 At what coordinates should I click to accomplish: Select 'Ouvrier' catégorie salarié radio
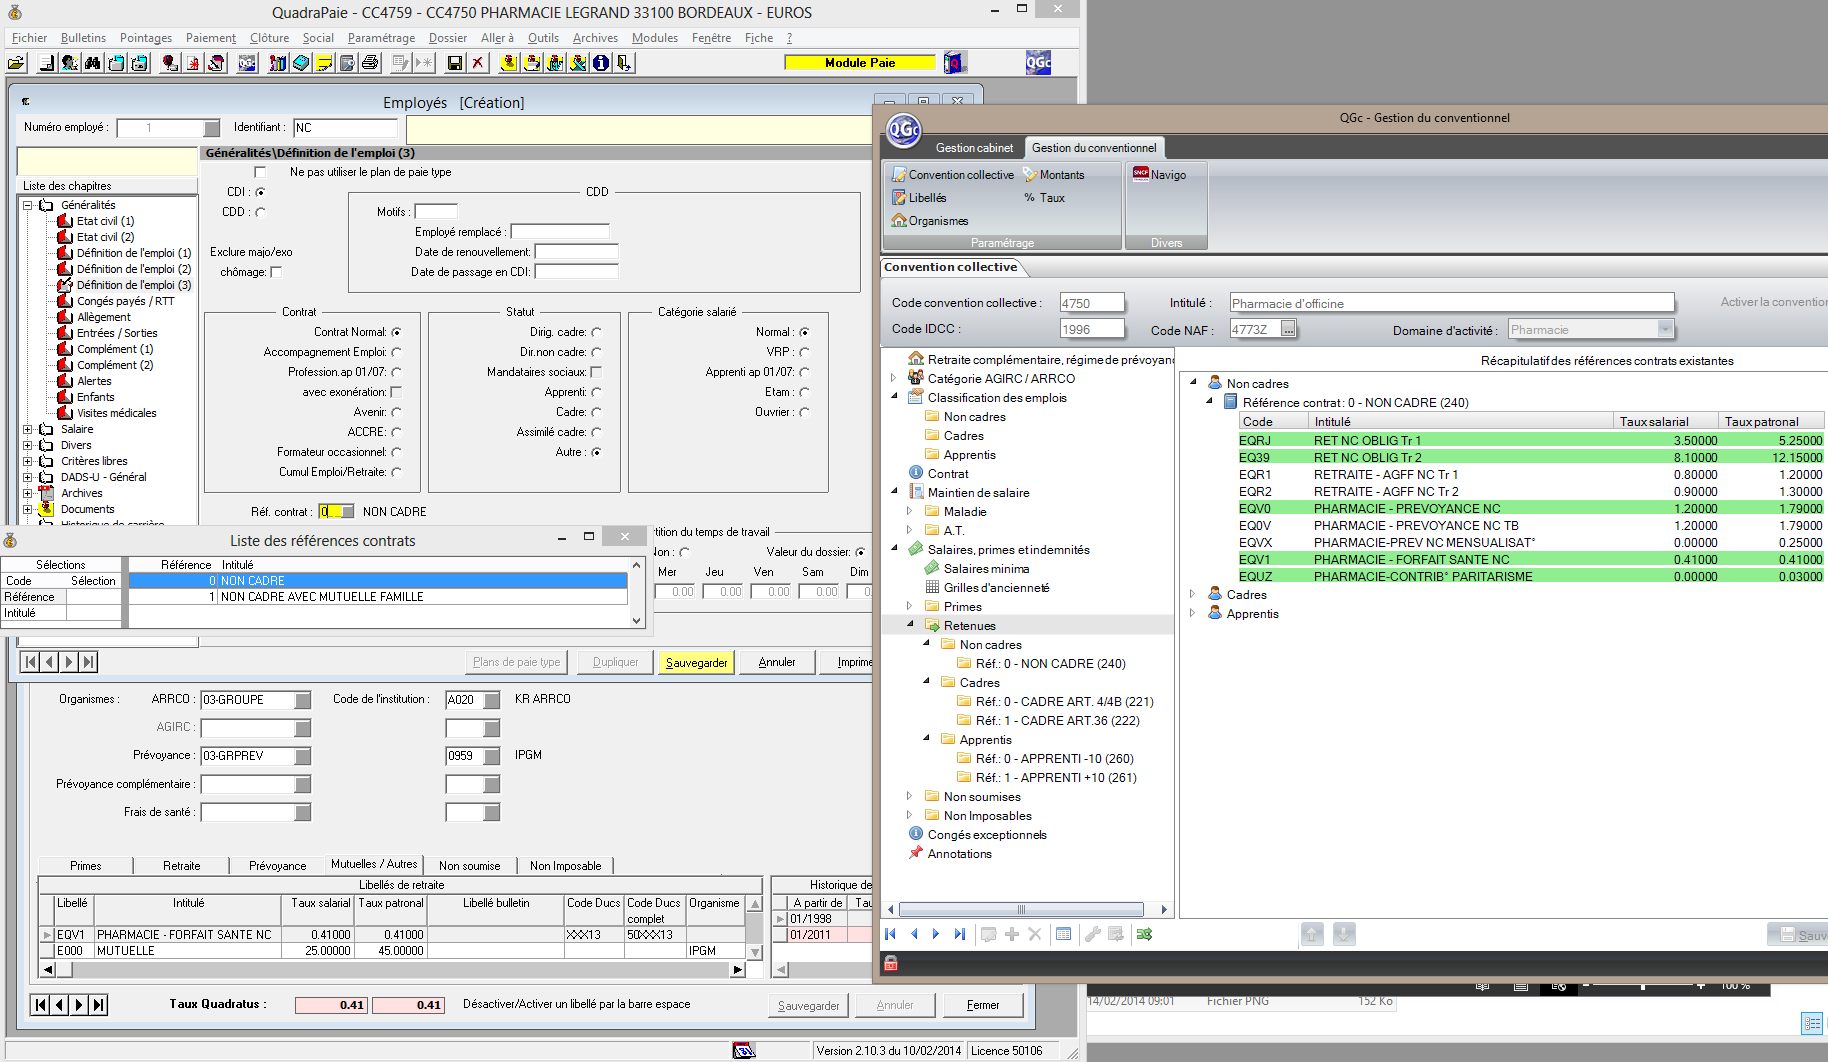click(x=804, y=412)
